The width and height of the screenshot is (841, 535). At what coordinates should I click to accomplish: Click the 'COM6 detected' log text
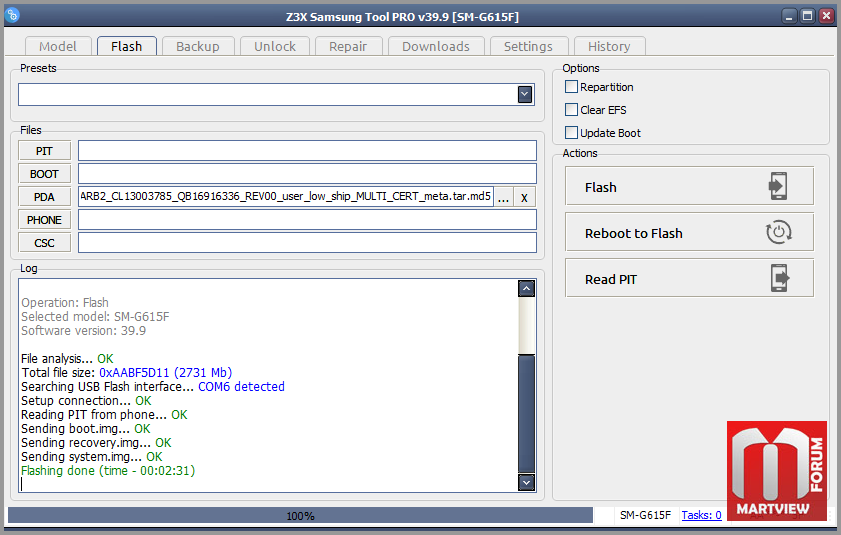241,386
